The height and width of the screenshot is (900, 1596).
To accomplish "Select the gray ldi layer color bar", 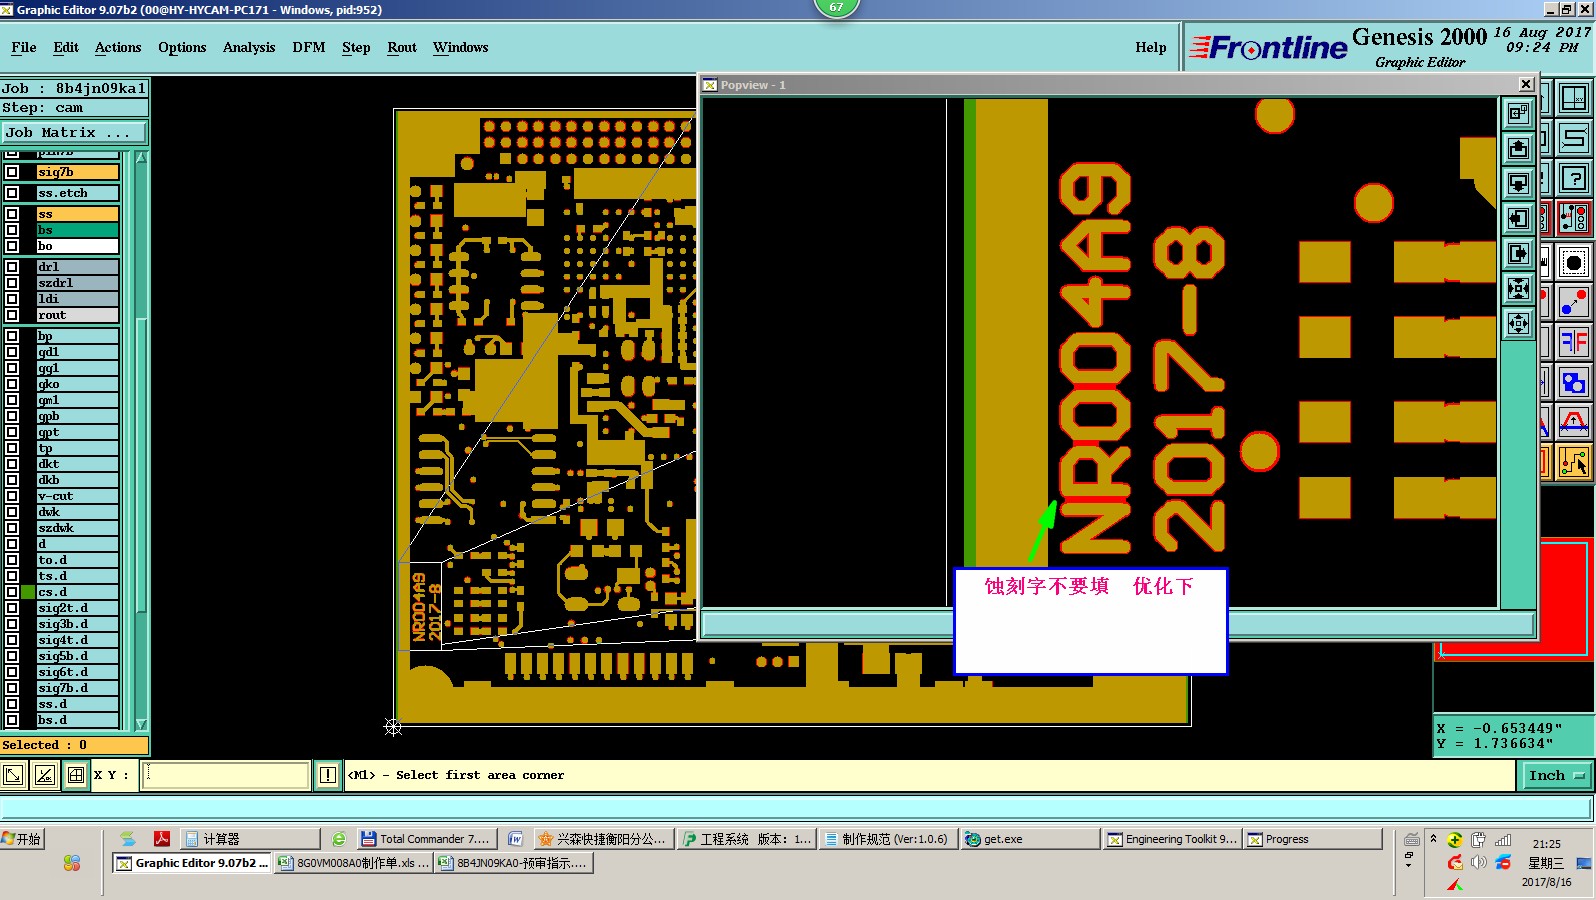I will click(77, 299).
